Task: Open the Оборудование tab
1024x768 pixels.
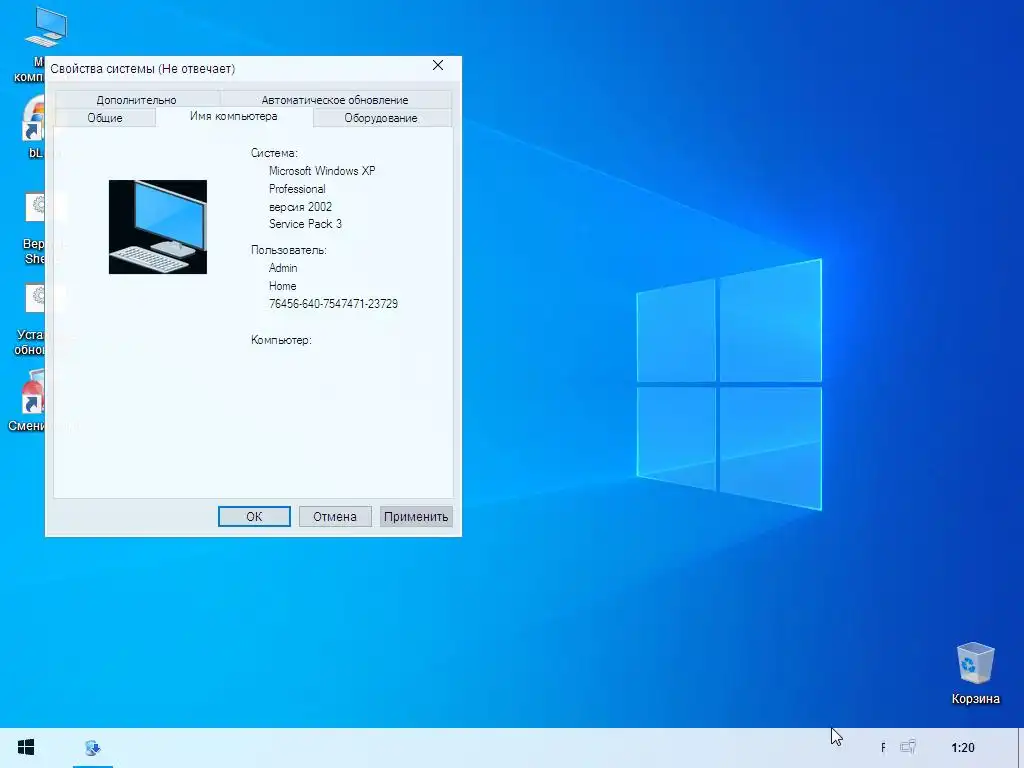Action: click(381, 118)
